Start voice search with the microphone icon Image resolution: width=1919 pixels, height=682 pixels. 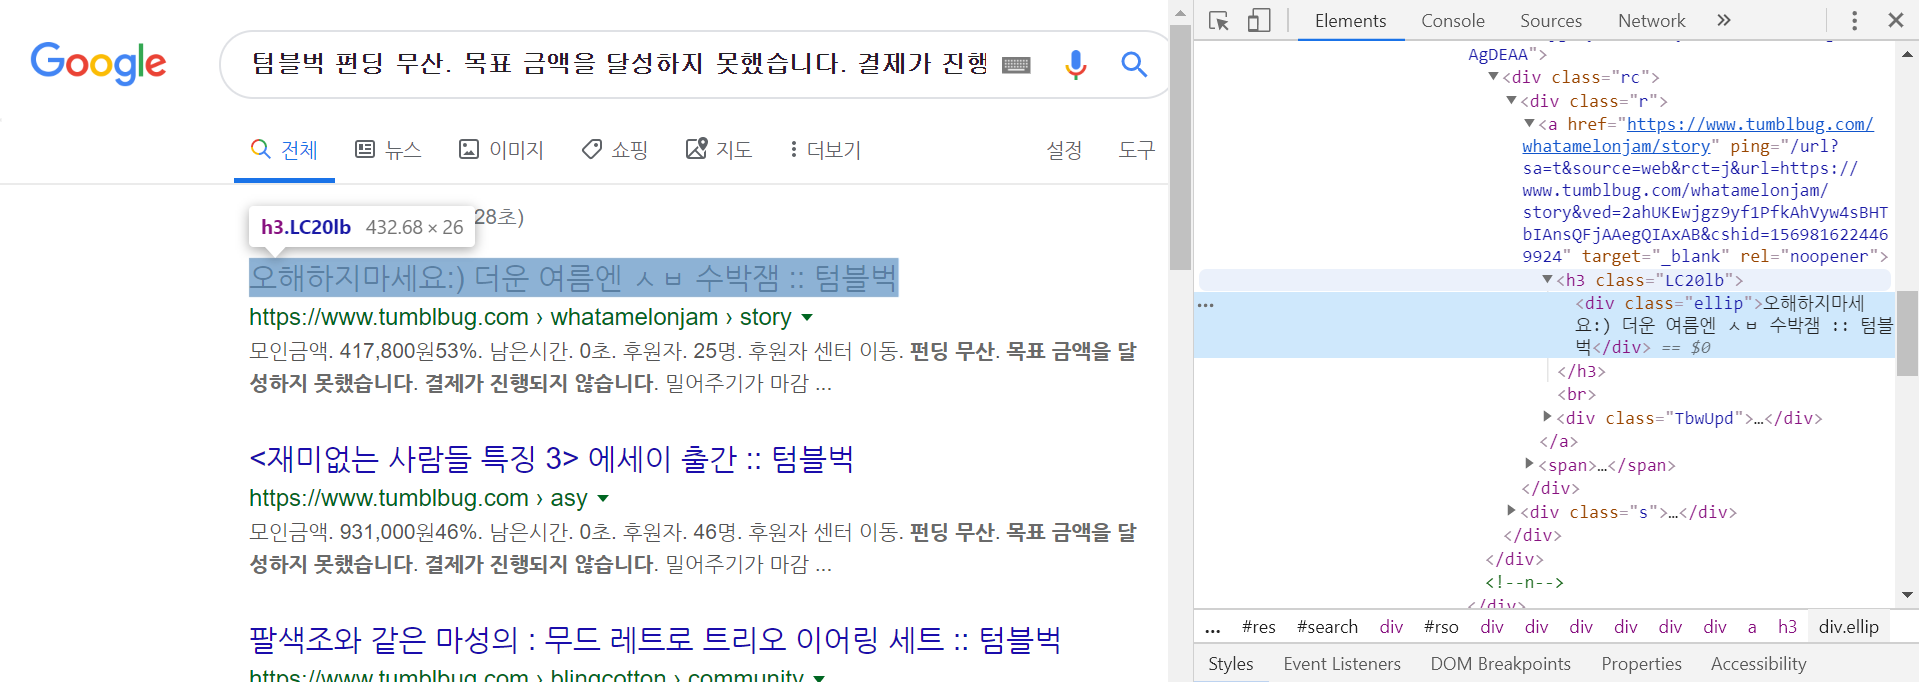pos(1076,64)
